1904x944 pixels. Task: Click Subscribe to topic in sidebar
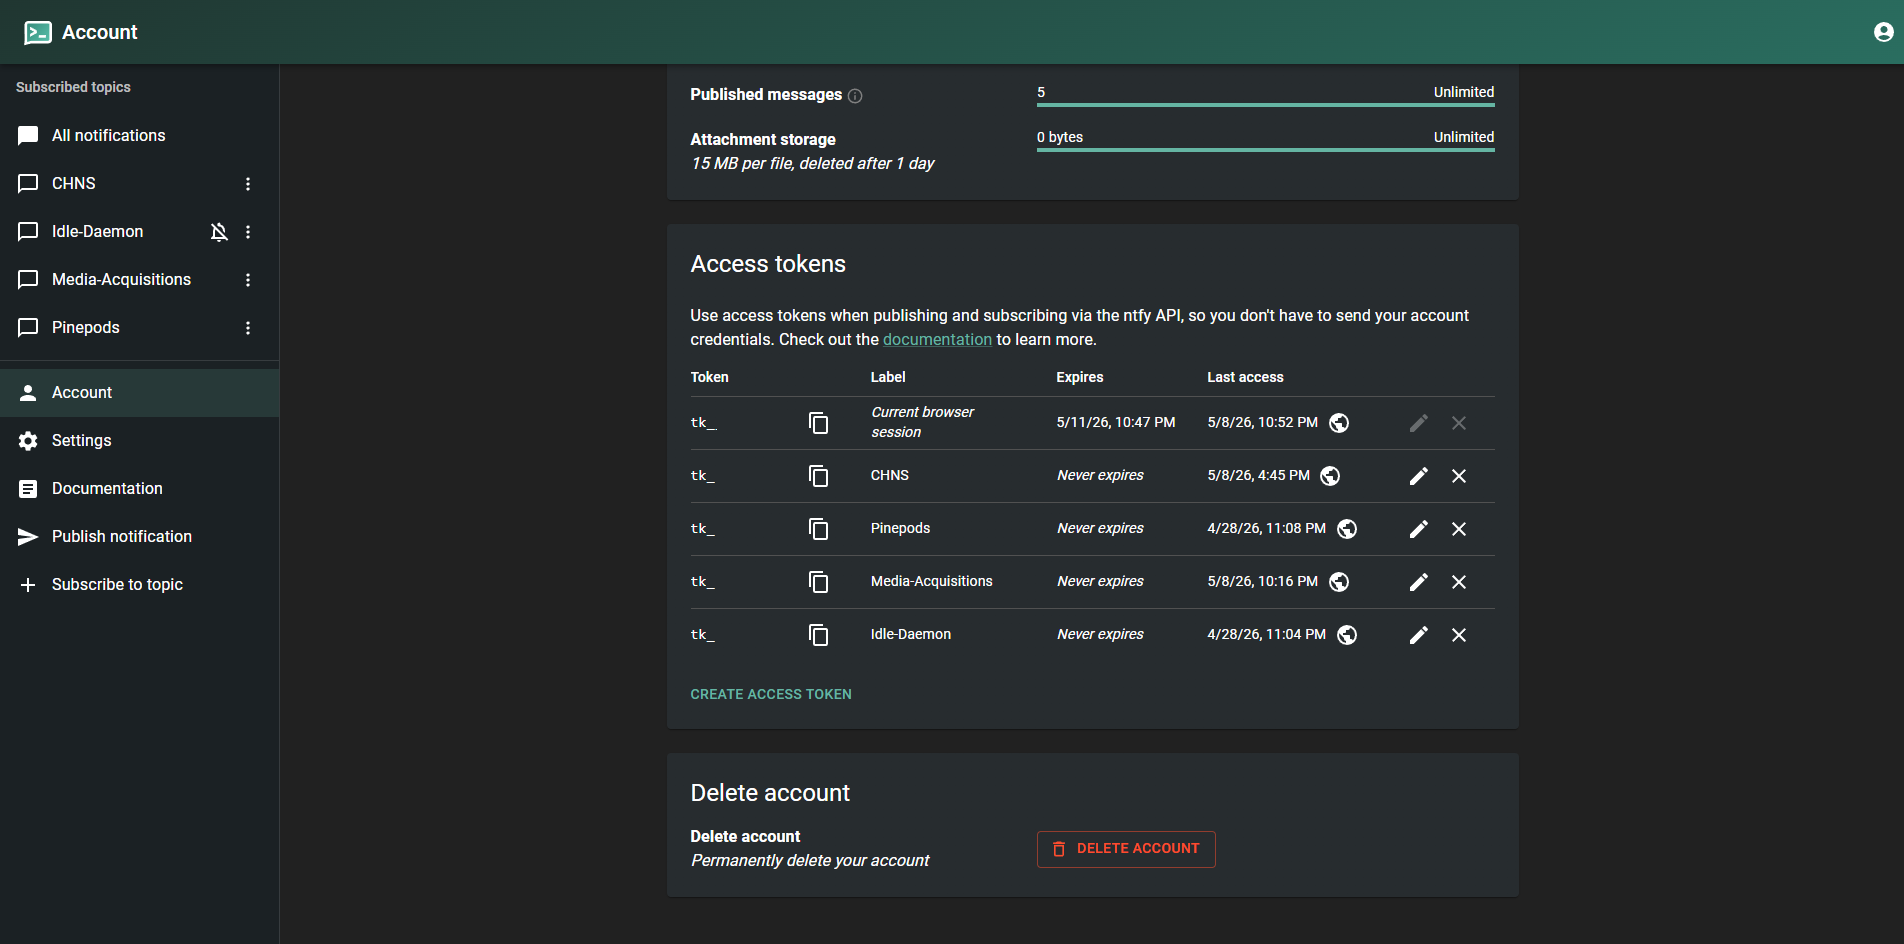point(139,585)
